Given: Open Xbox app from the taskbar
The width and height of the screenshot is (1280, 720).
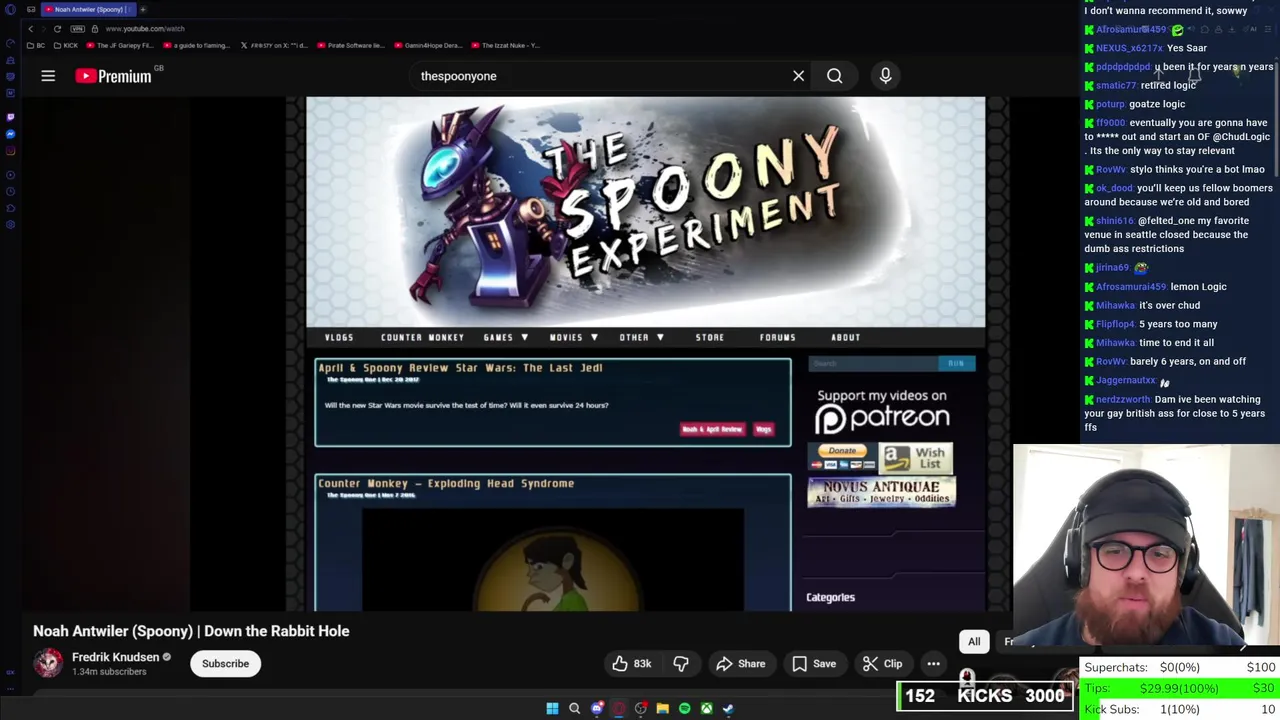Looking at the screenshot, I should pyautogui.click(x=706, y=709).
